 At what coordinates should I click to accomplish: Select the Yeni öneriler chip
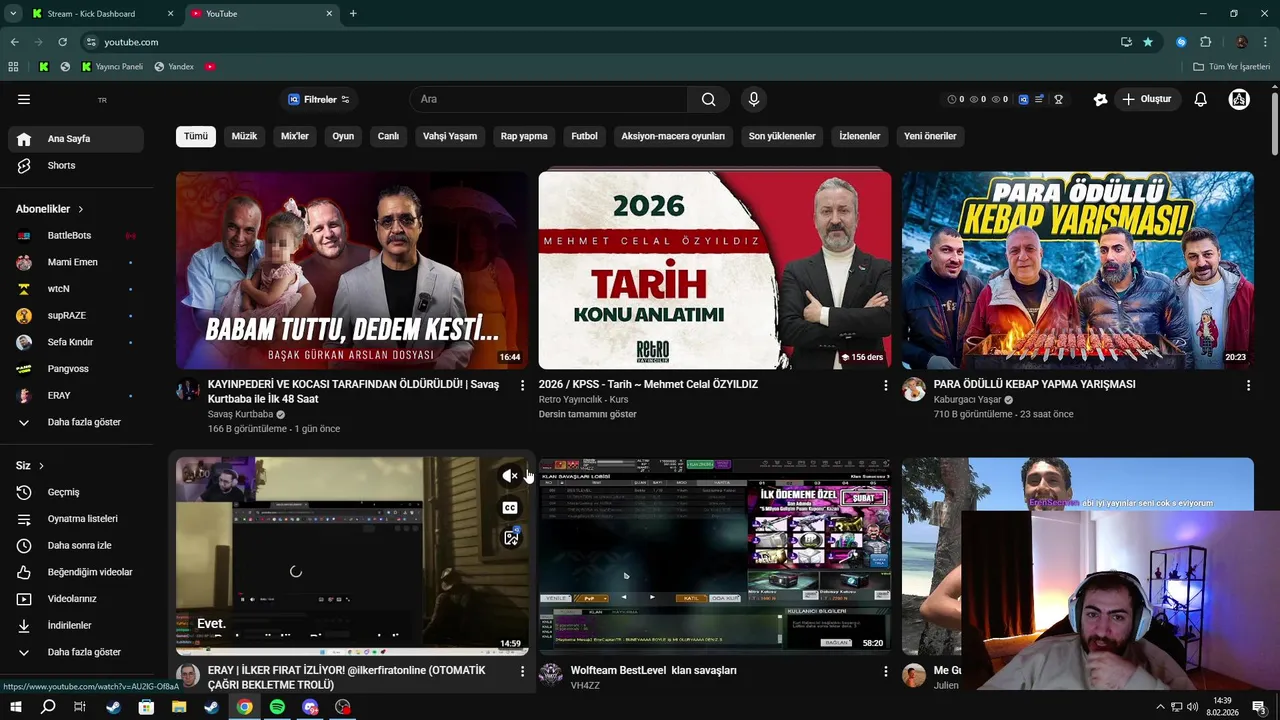(x=930, y=136)
